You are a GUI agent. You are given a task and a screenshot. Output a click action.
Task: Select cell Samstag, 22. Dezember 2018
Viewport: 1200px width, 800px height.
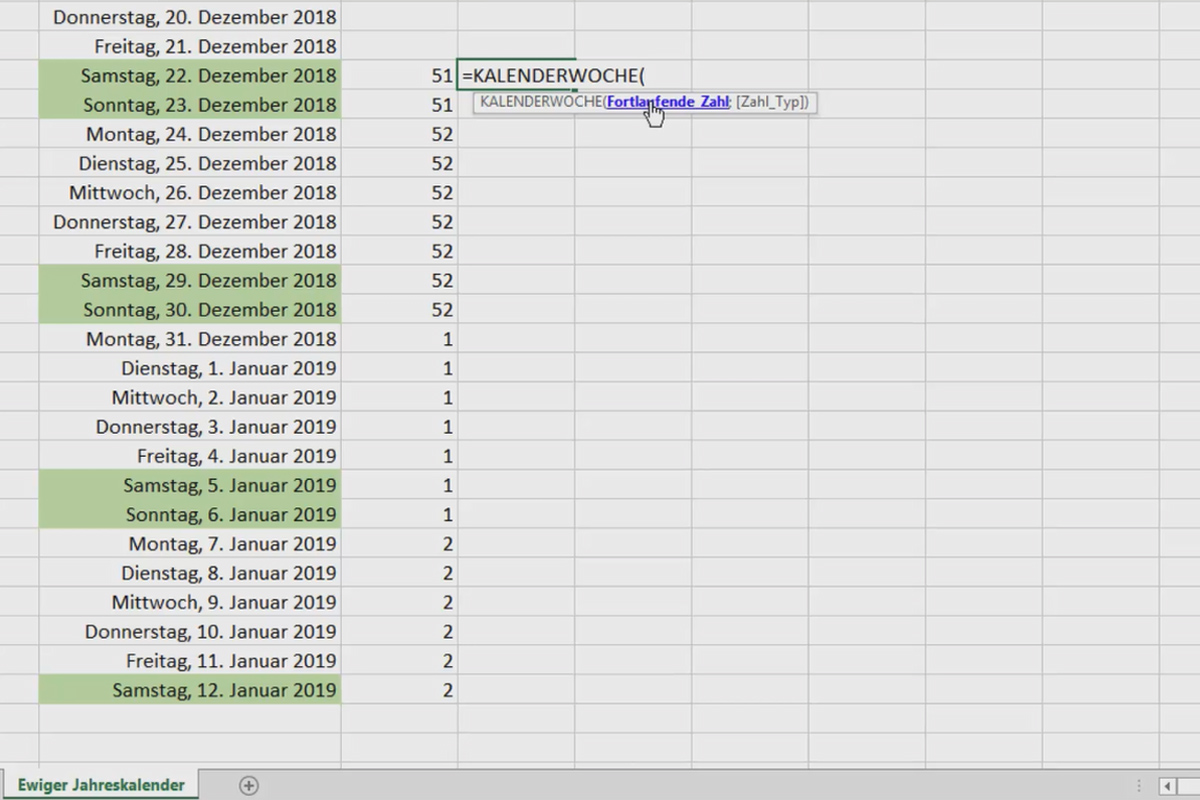(x=190, y=76)
